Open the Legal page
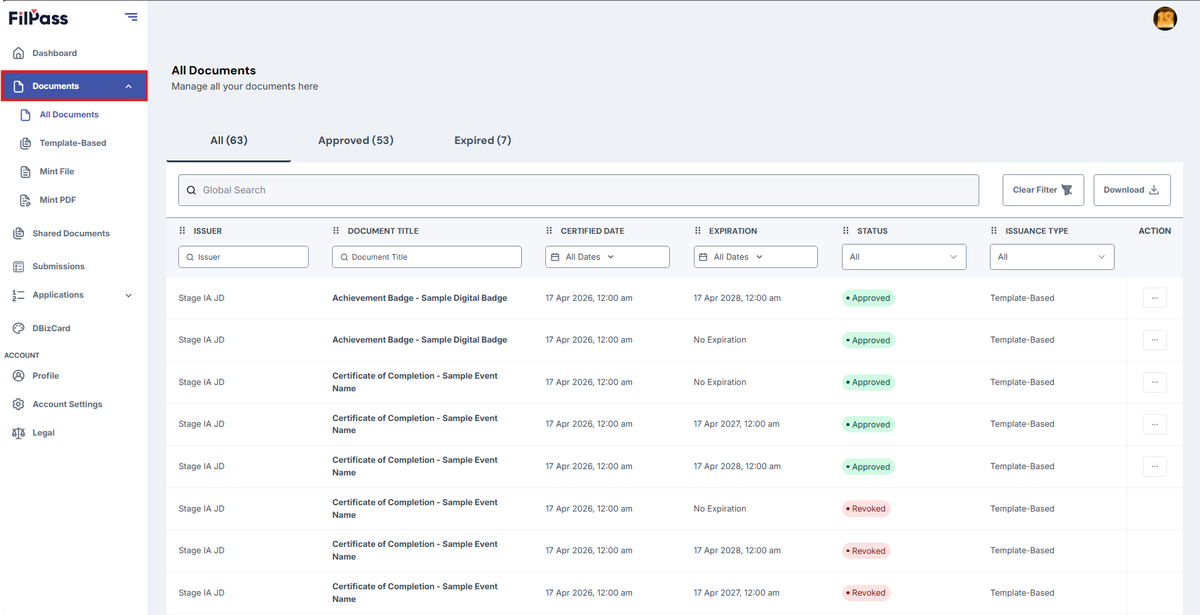Screen dimensions: 1200x615 (x=43, y=433)
